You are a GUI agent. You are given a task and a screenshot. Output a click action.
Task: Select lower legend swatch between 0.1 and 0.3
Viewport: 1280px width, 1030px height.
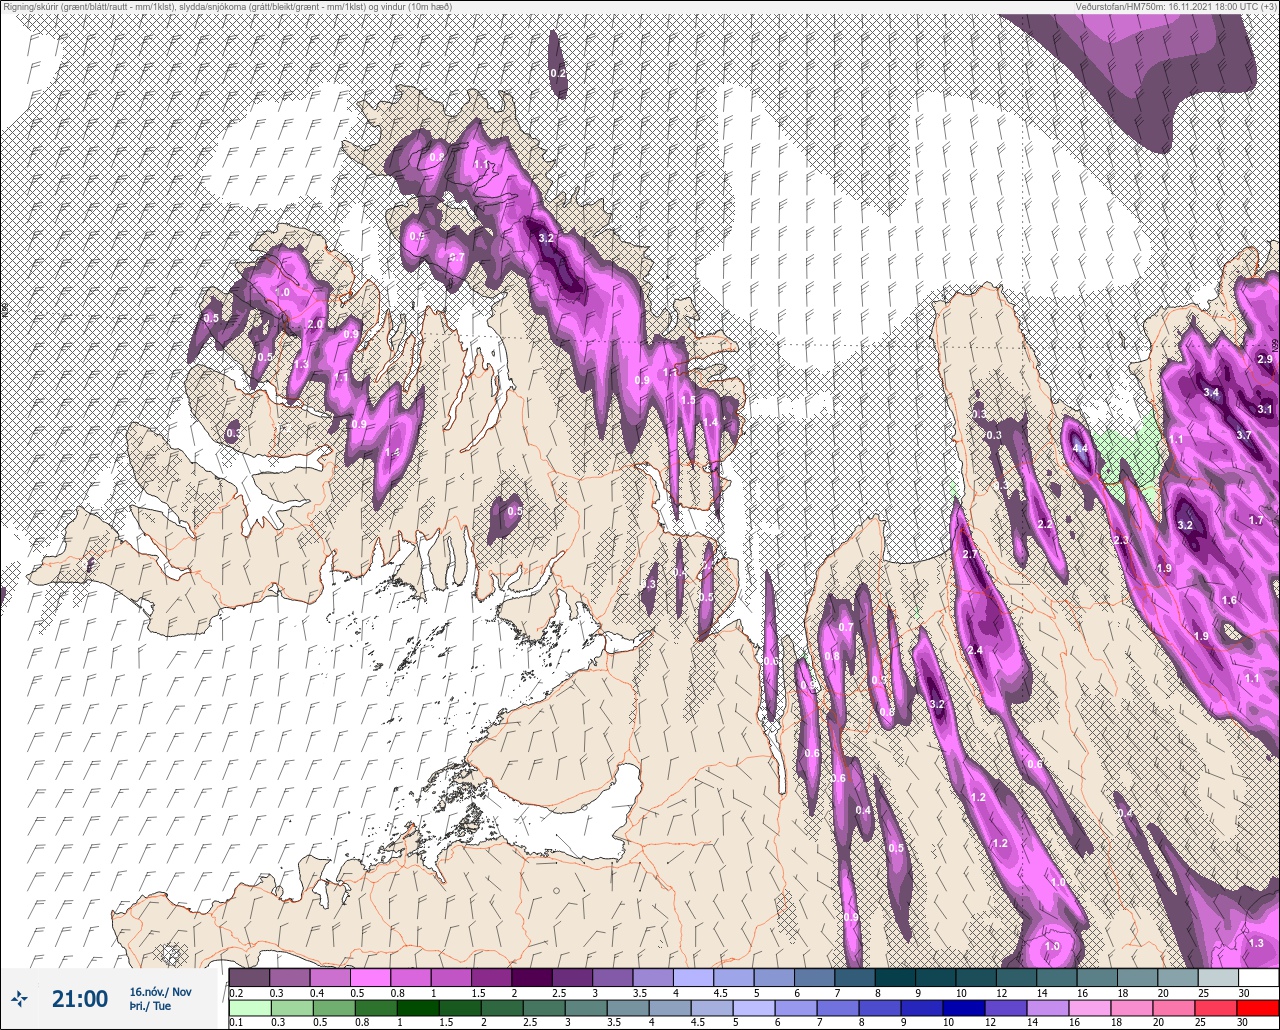point(249,1008)
